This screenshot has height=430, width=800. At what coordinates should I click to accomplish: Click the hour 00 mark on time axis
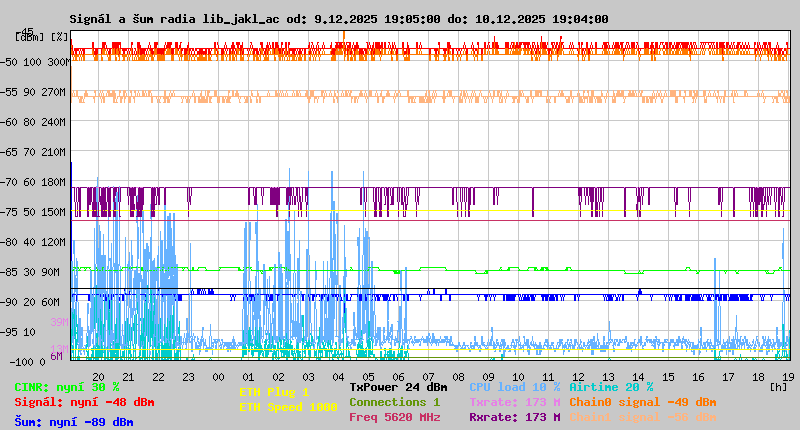coord(217,375)
